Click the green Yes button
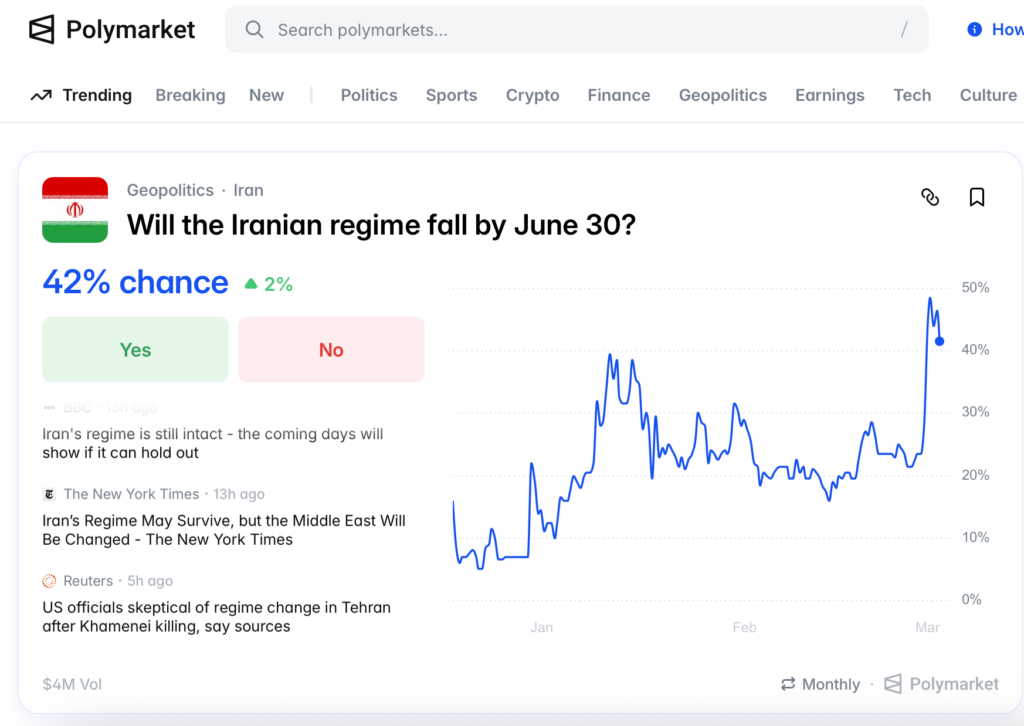 click(x=135, y=350)
